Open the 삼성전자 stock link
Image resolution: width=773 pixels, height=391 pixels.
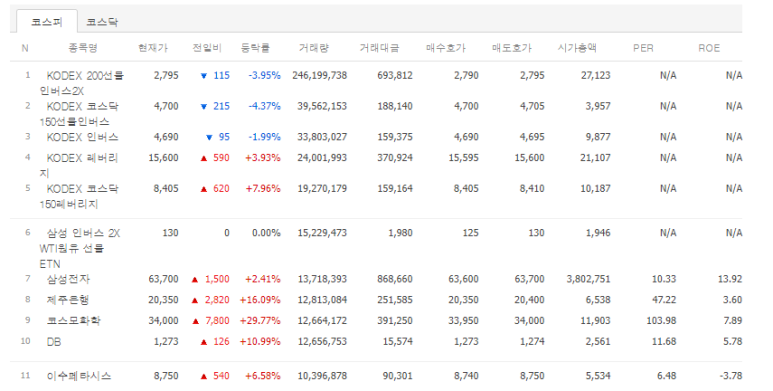tap(68, 279)
